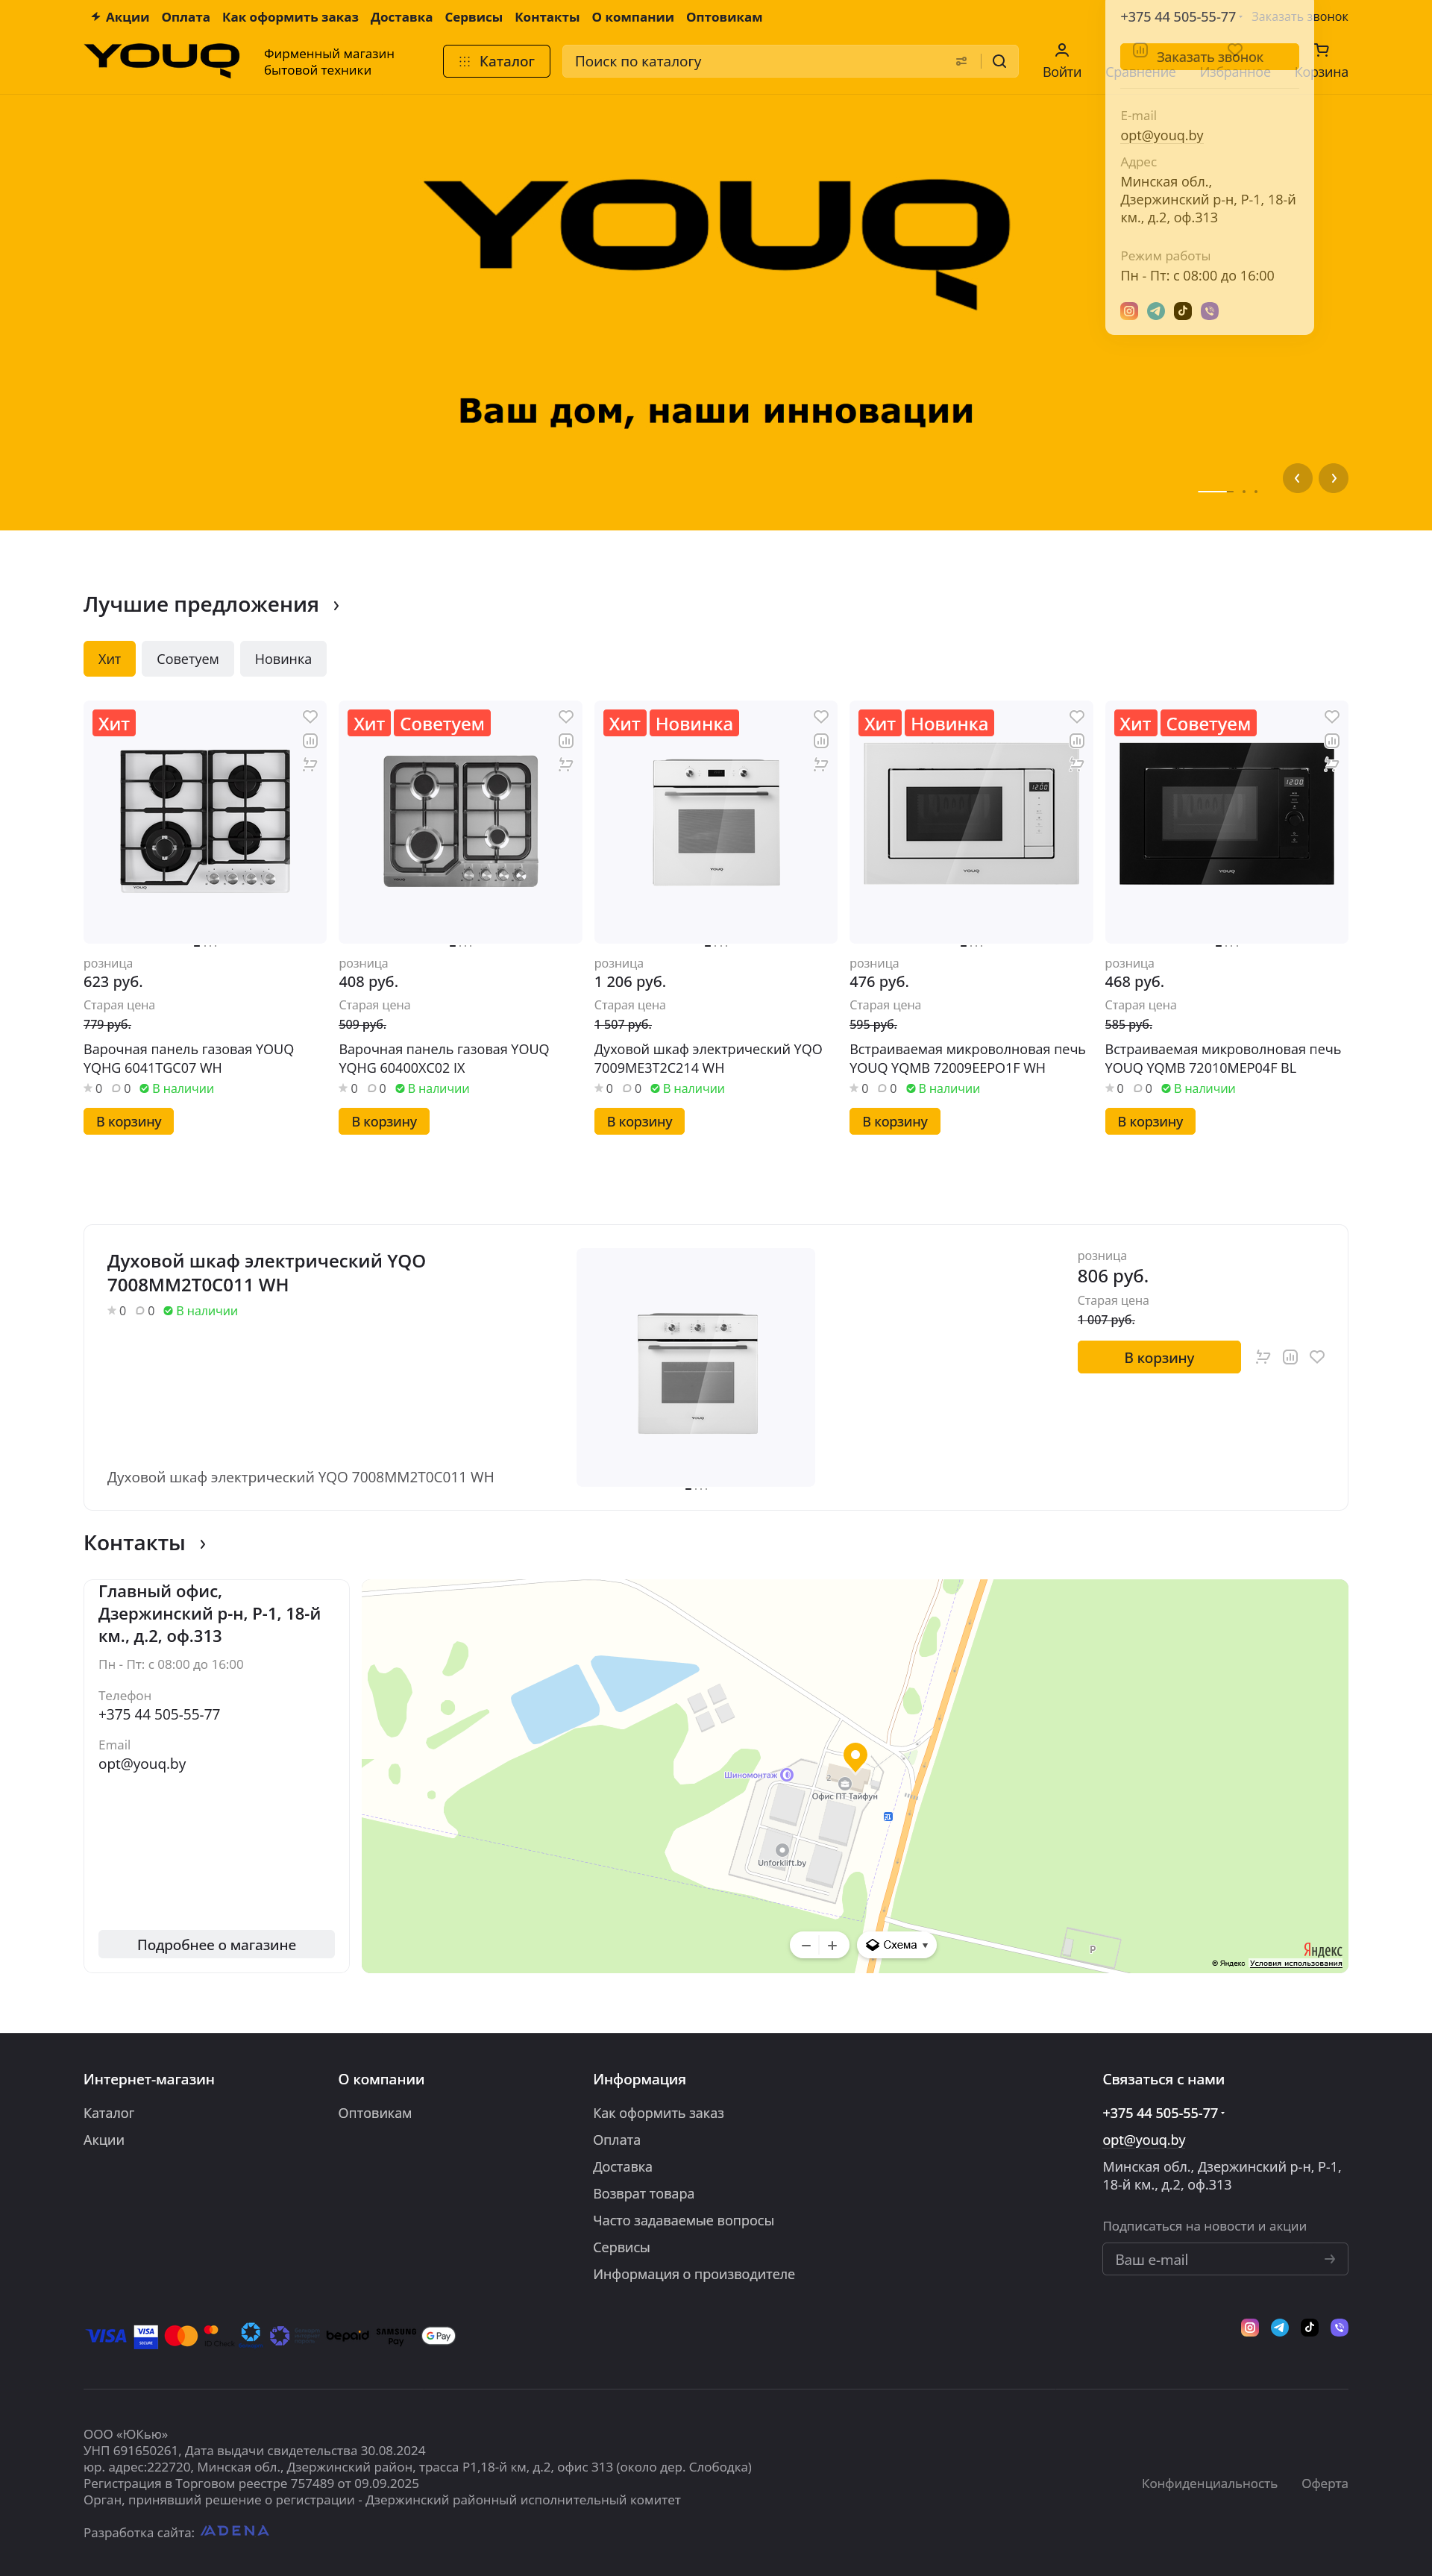This screenshot has width=1432, height=2576.
Task: Open Instagram icon in footer
Action: (x=1249, y=2327)
